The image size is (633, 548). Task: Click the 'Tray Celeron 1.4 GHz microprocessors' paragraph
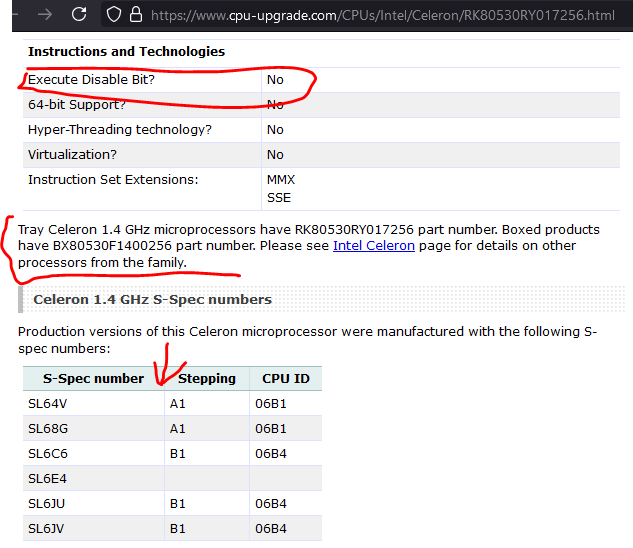coord(309,246)
